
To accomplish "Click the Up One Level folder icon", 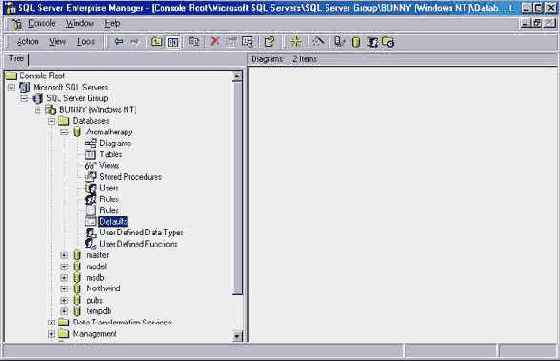I will [x=156, y=42].
